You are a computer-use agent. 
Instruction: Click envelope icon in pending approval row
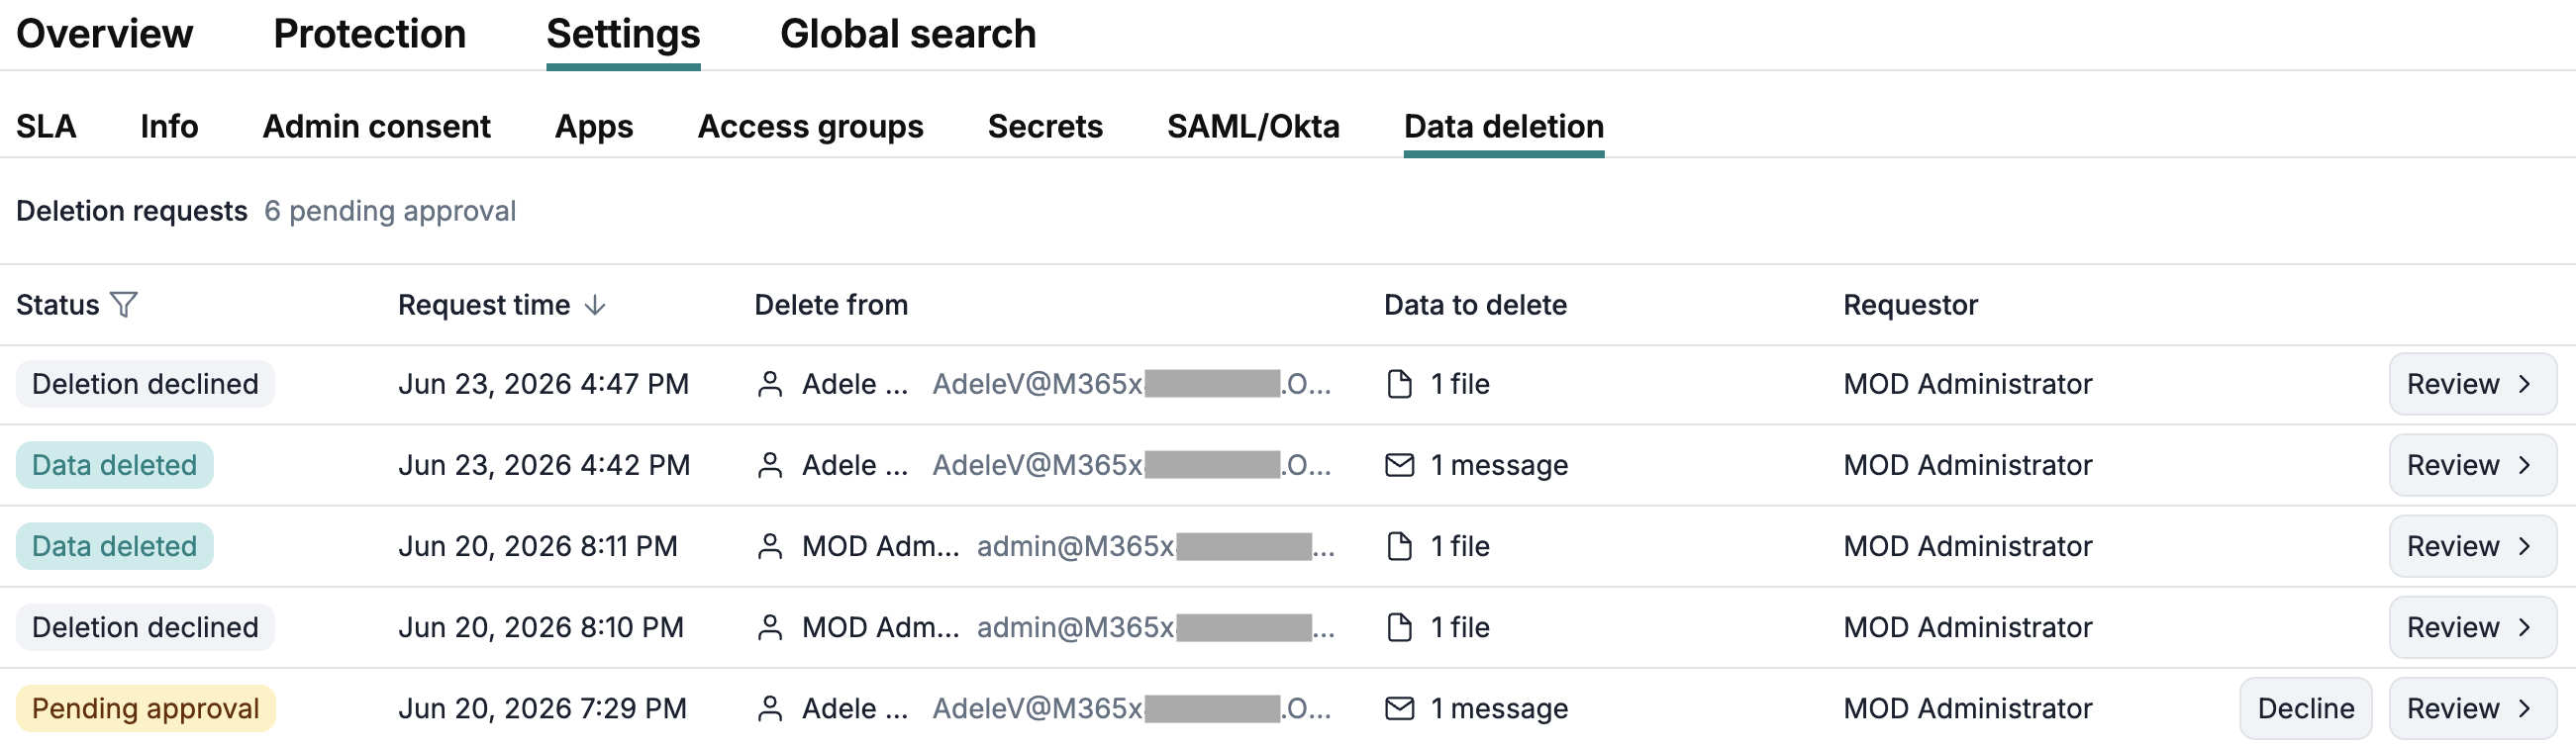(x=1399, y=708)
